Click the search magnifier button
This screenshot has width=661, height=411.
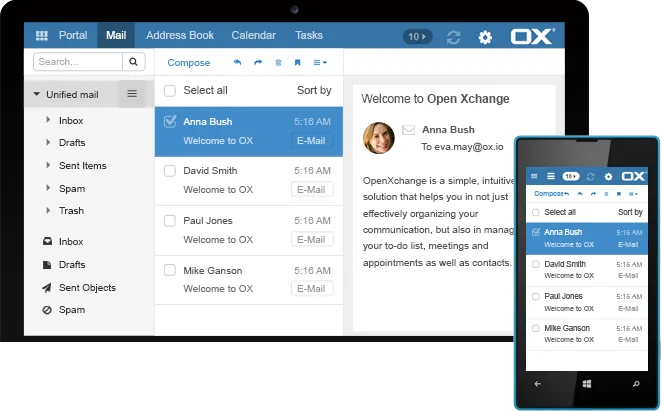[x=134, y=62]
